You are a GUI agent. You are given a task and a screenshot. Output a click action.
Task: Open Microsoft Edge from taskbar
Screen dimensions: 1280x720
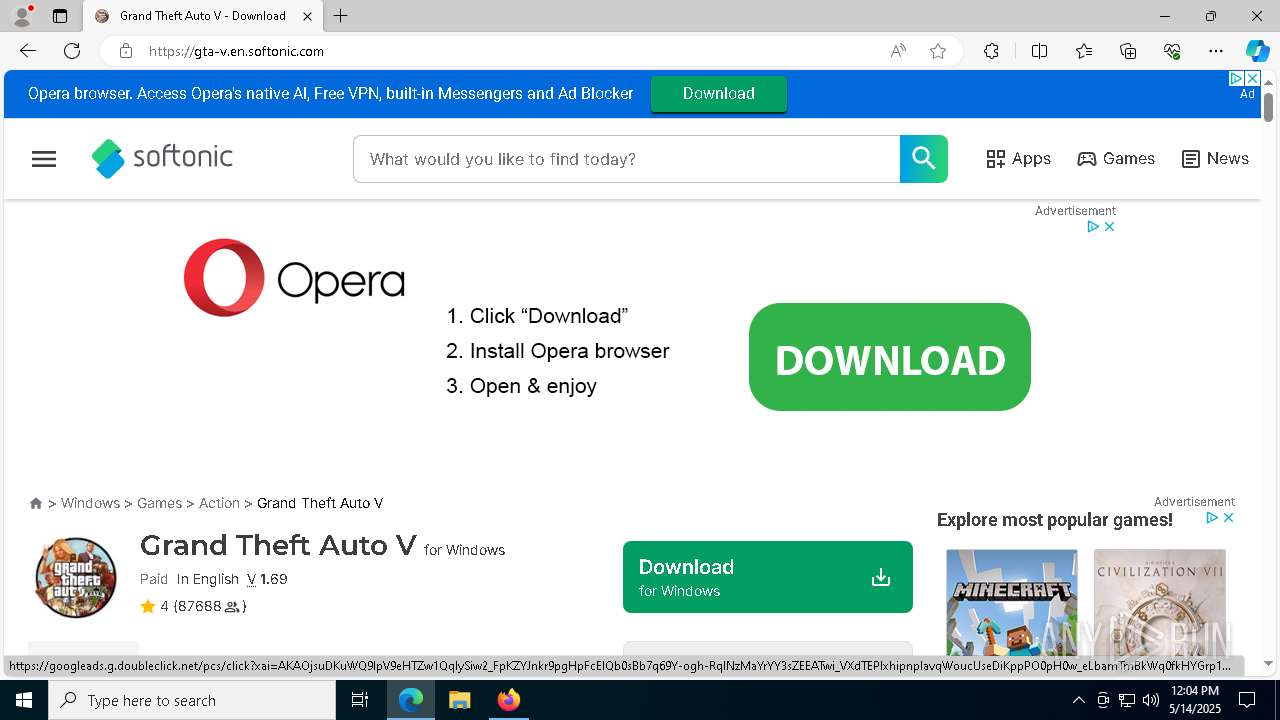click(411, 700)
